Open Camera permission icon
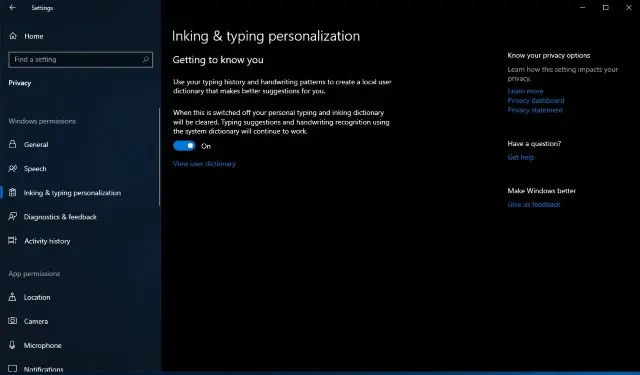 coord(13,321)
